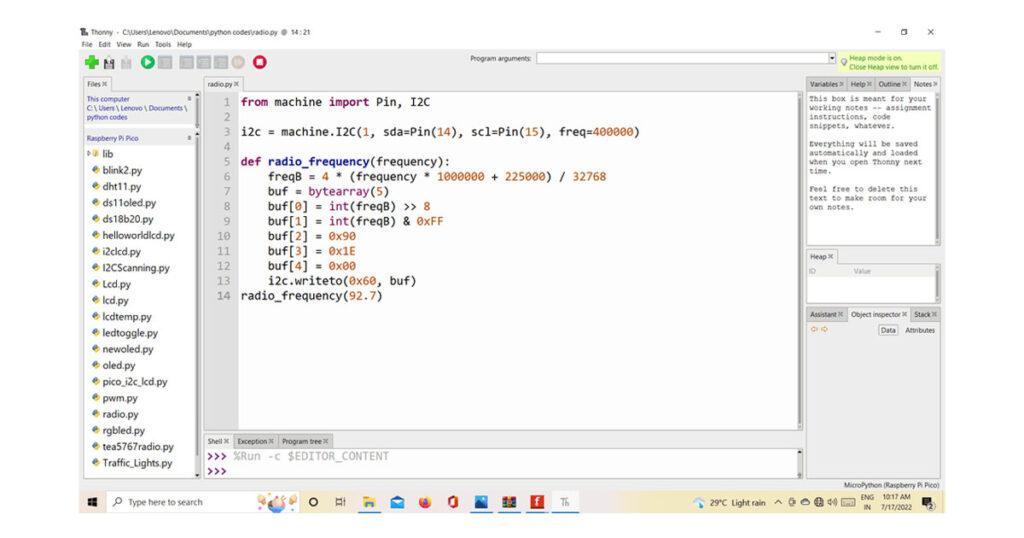Viewport: 1024px width, 538px height.
Task: Select MicroPython (Raspberry Pi Pico) interpreter selector
Action: tap(890, 484)
